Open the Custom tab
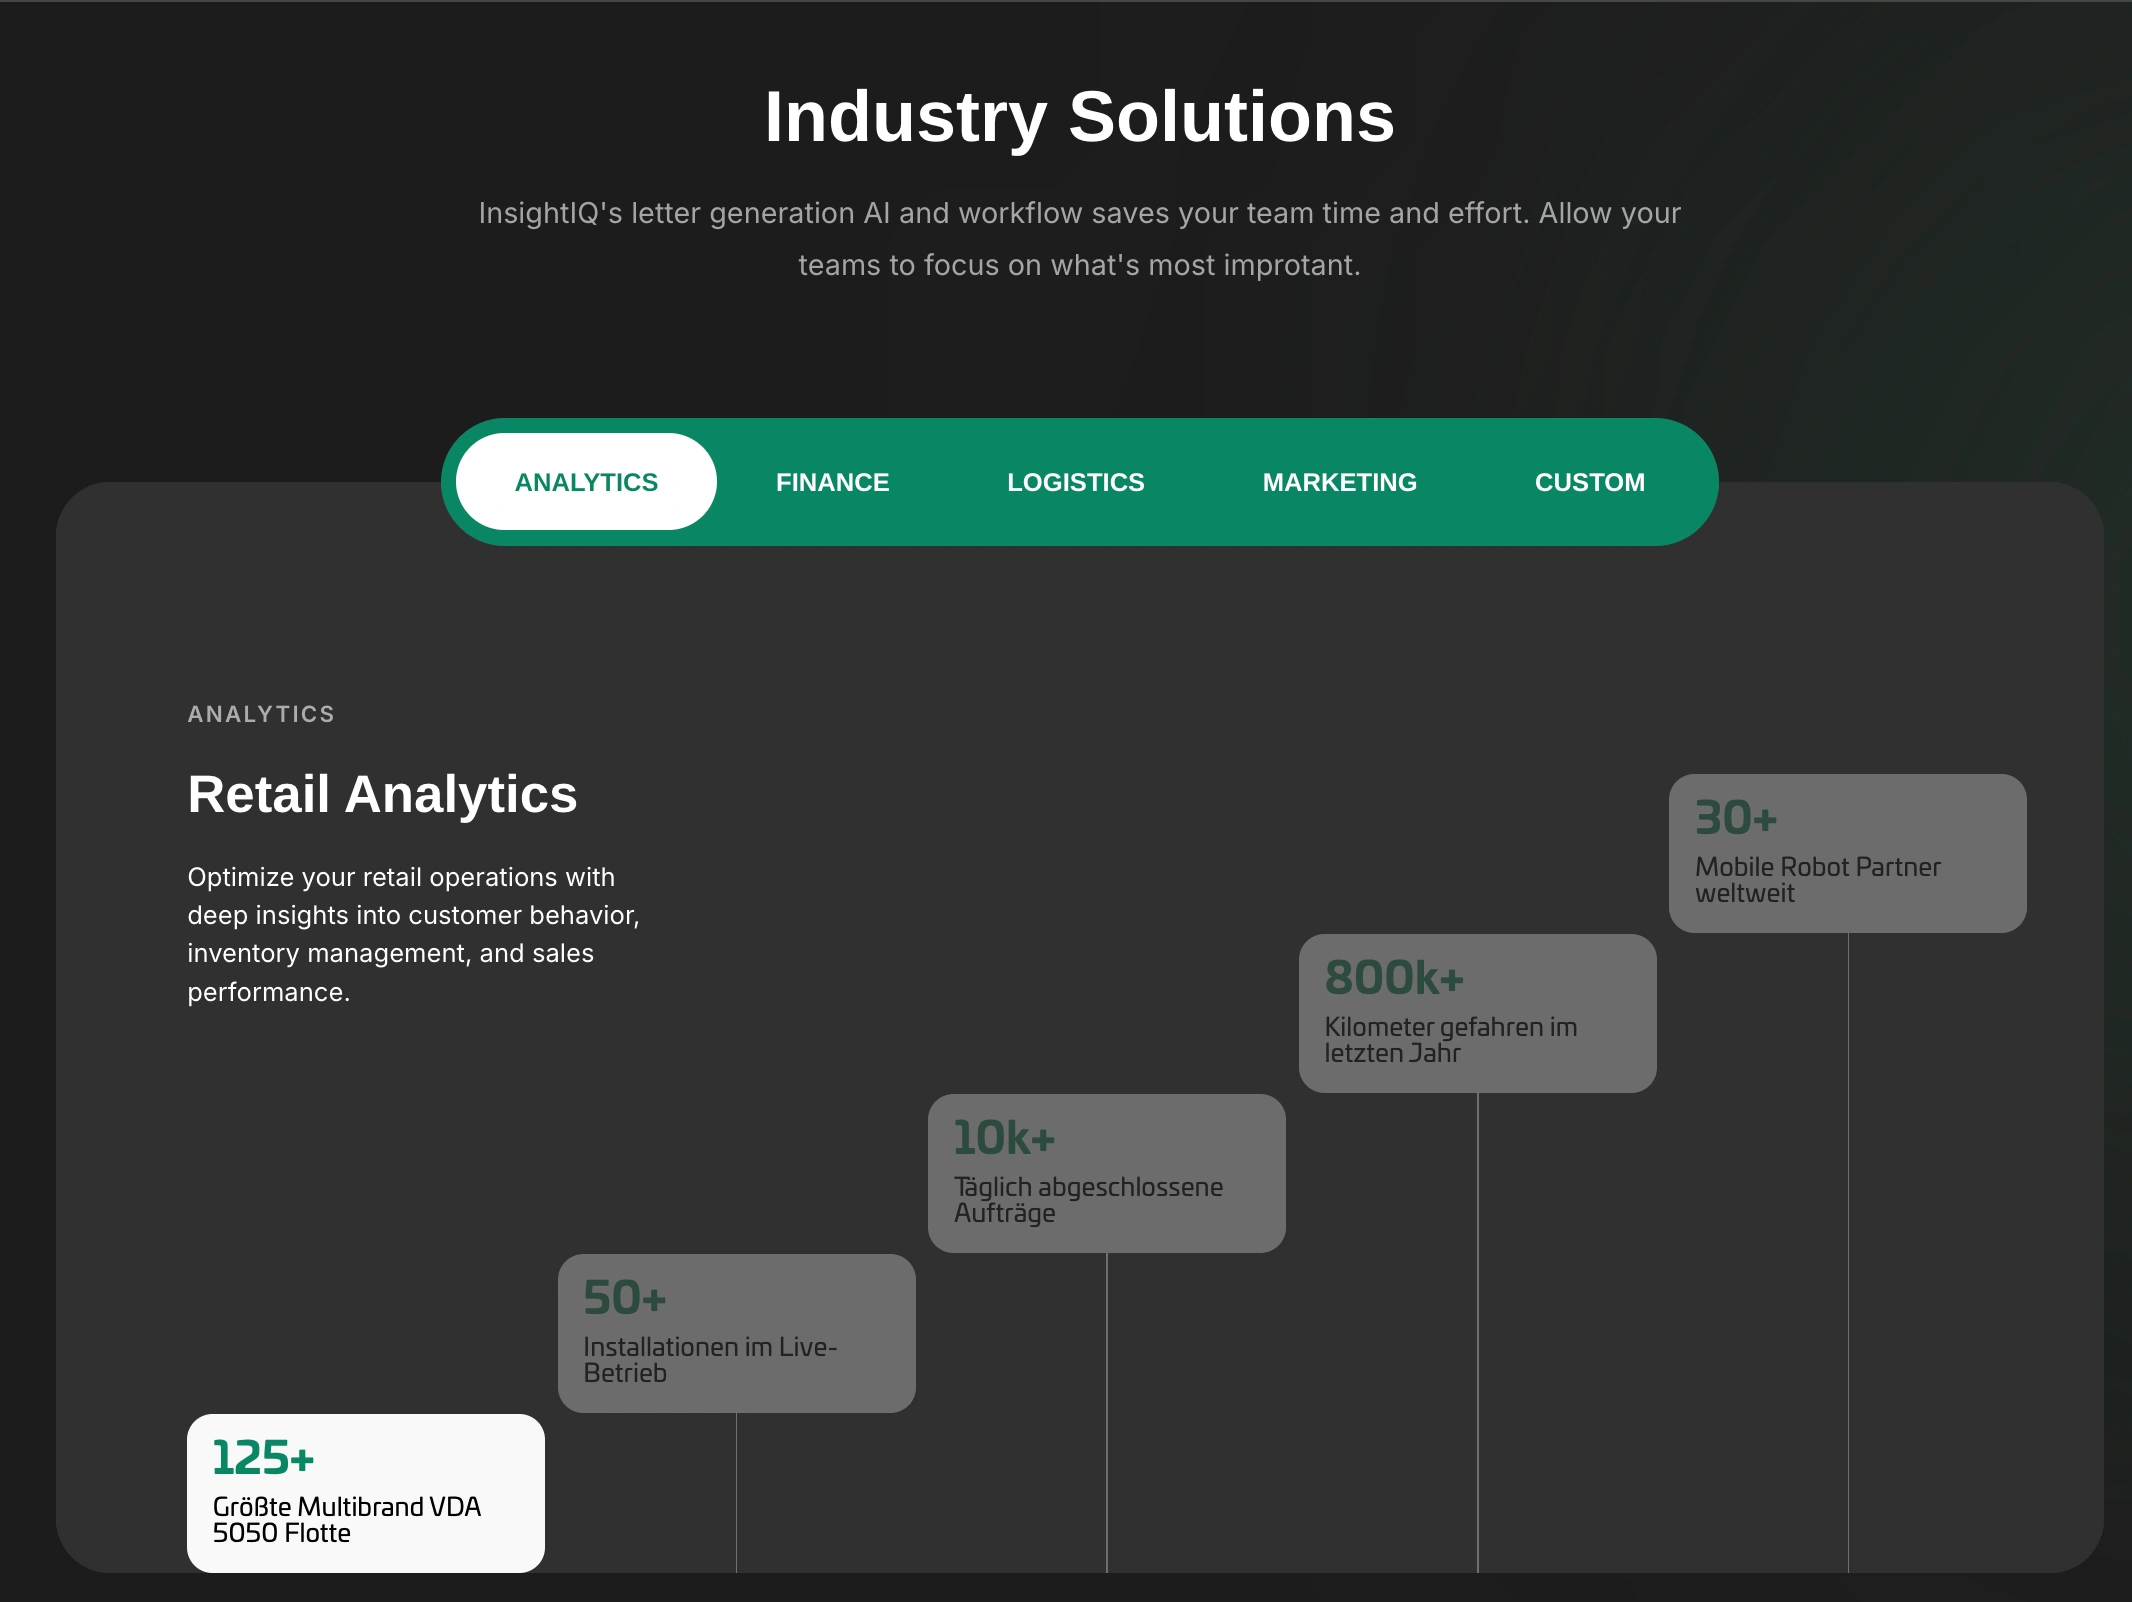Screen dimensions: 2132x1602 (x=1589, y=482)
